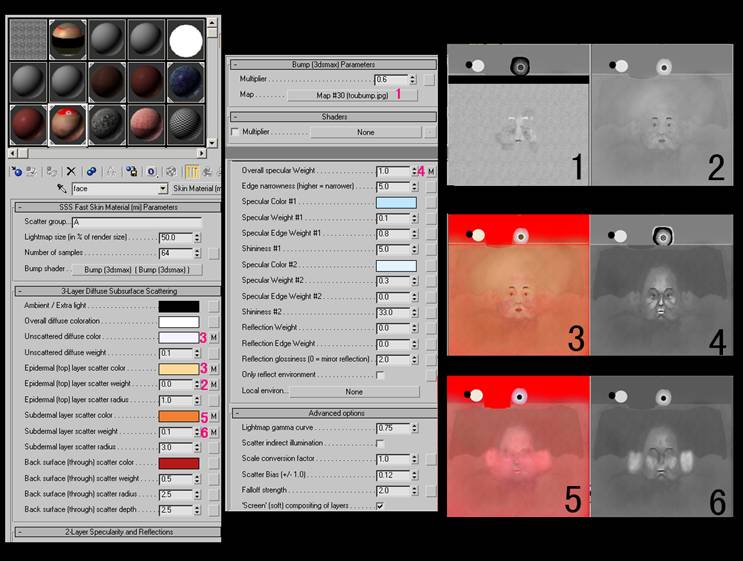Viewport: 743px width, 561px height.
Task: Click the Make Unique chain icon
Action: point(111,171)
